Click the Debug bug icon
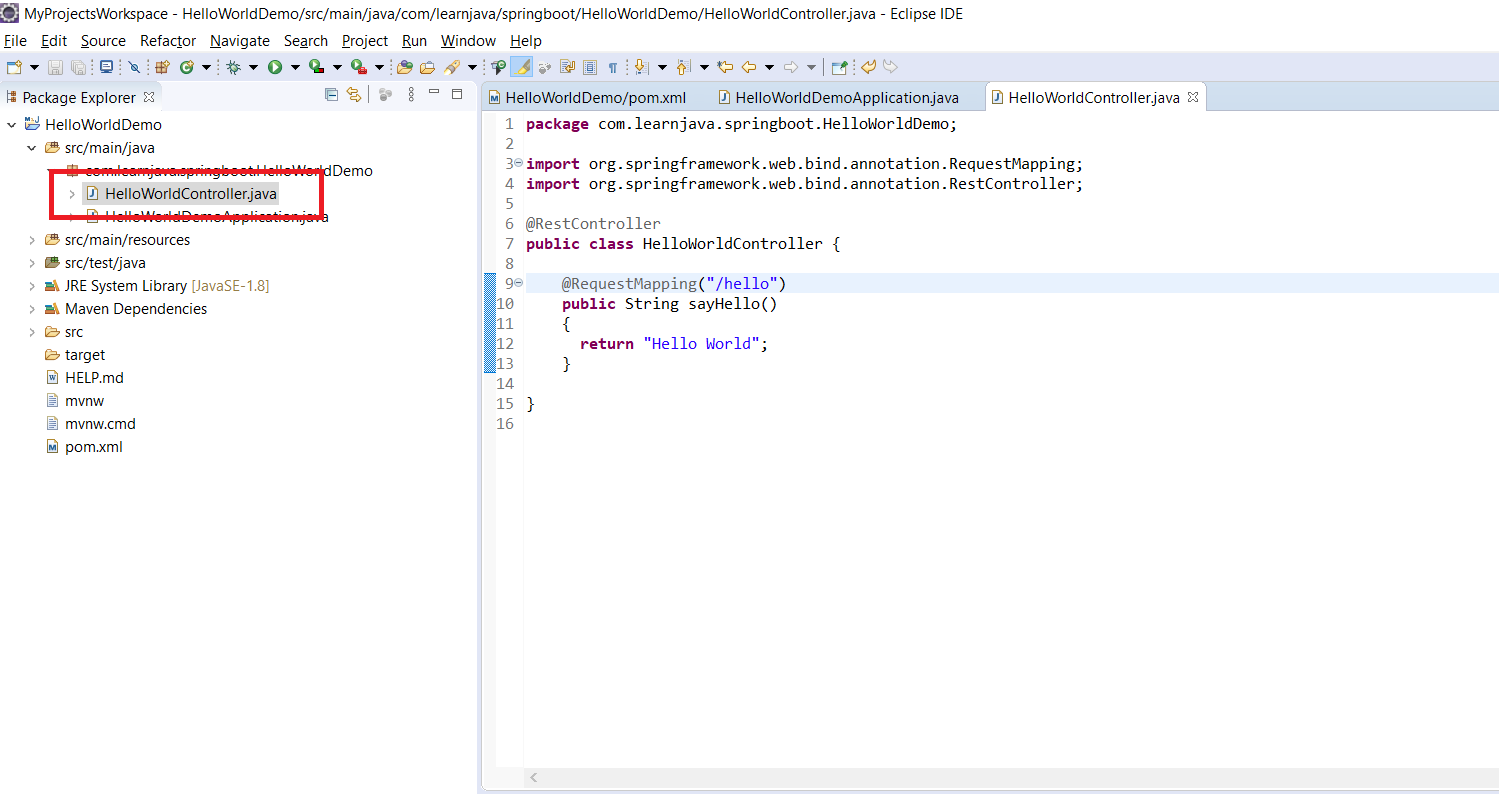 233,67
